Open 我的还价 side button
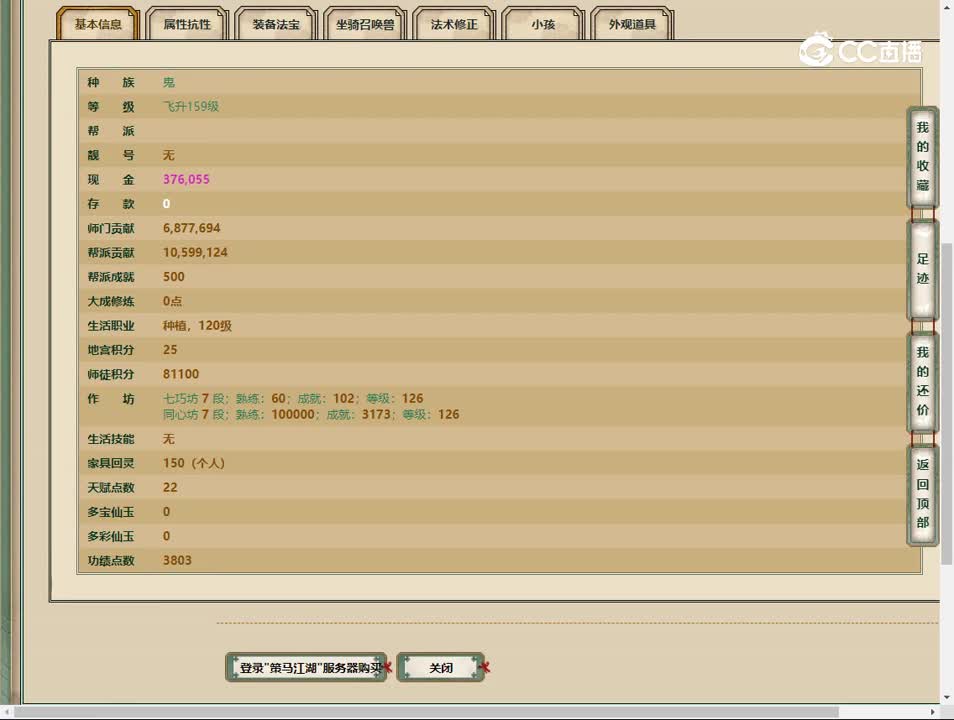 click(x=922, y=381)
